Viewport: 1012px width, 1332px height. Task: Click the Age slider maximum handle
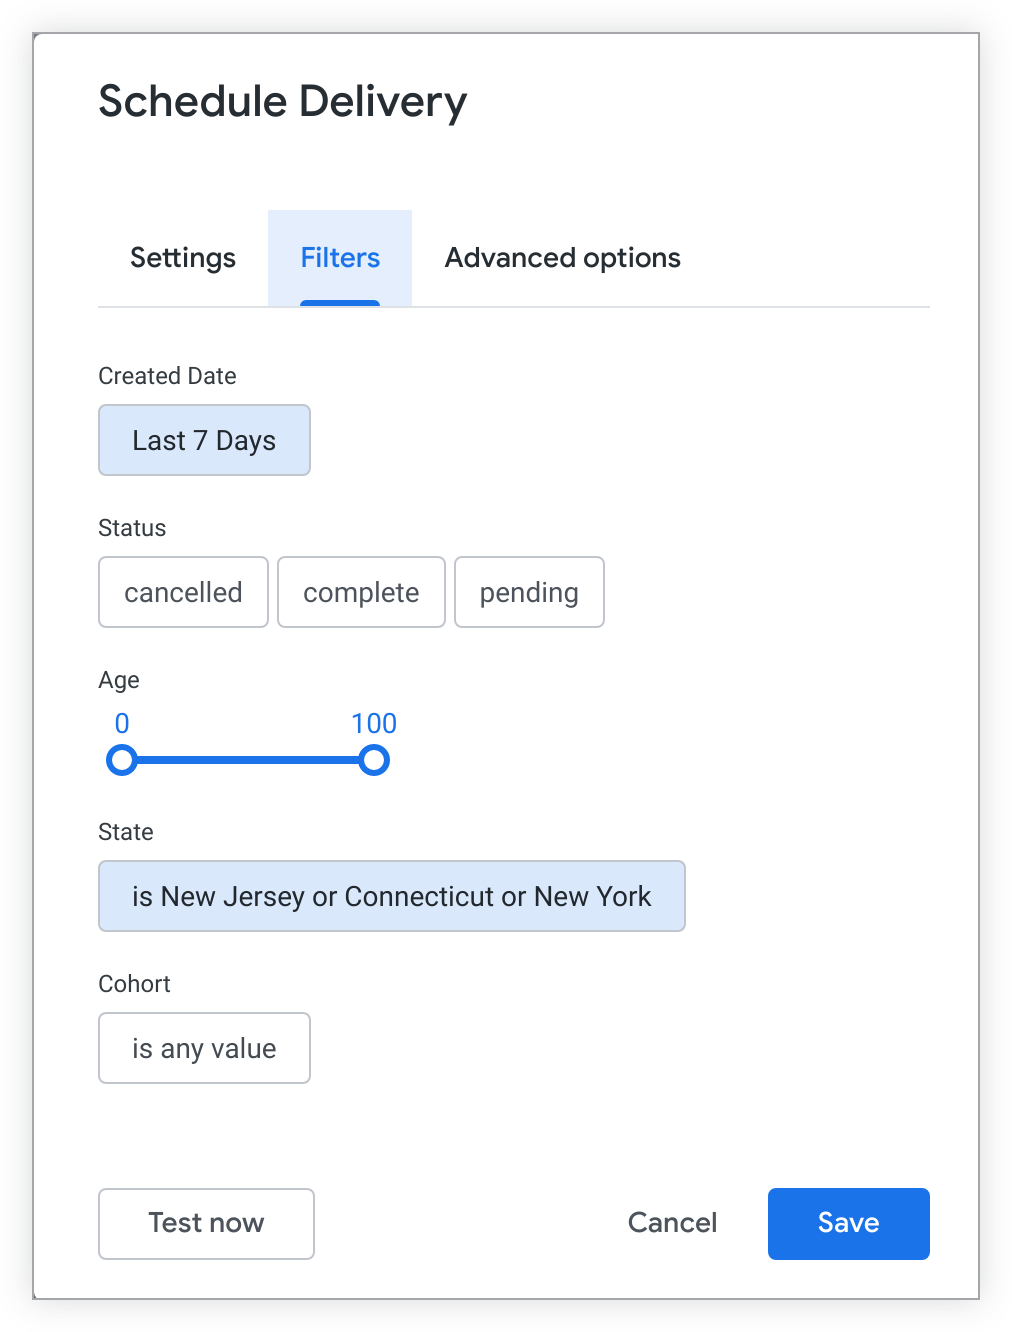[x=374, y=761]
